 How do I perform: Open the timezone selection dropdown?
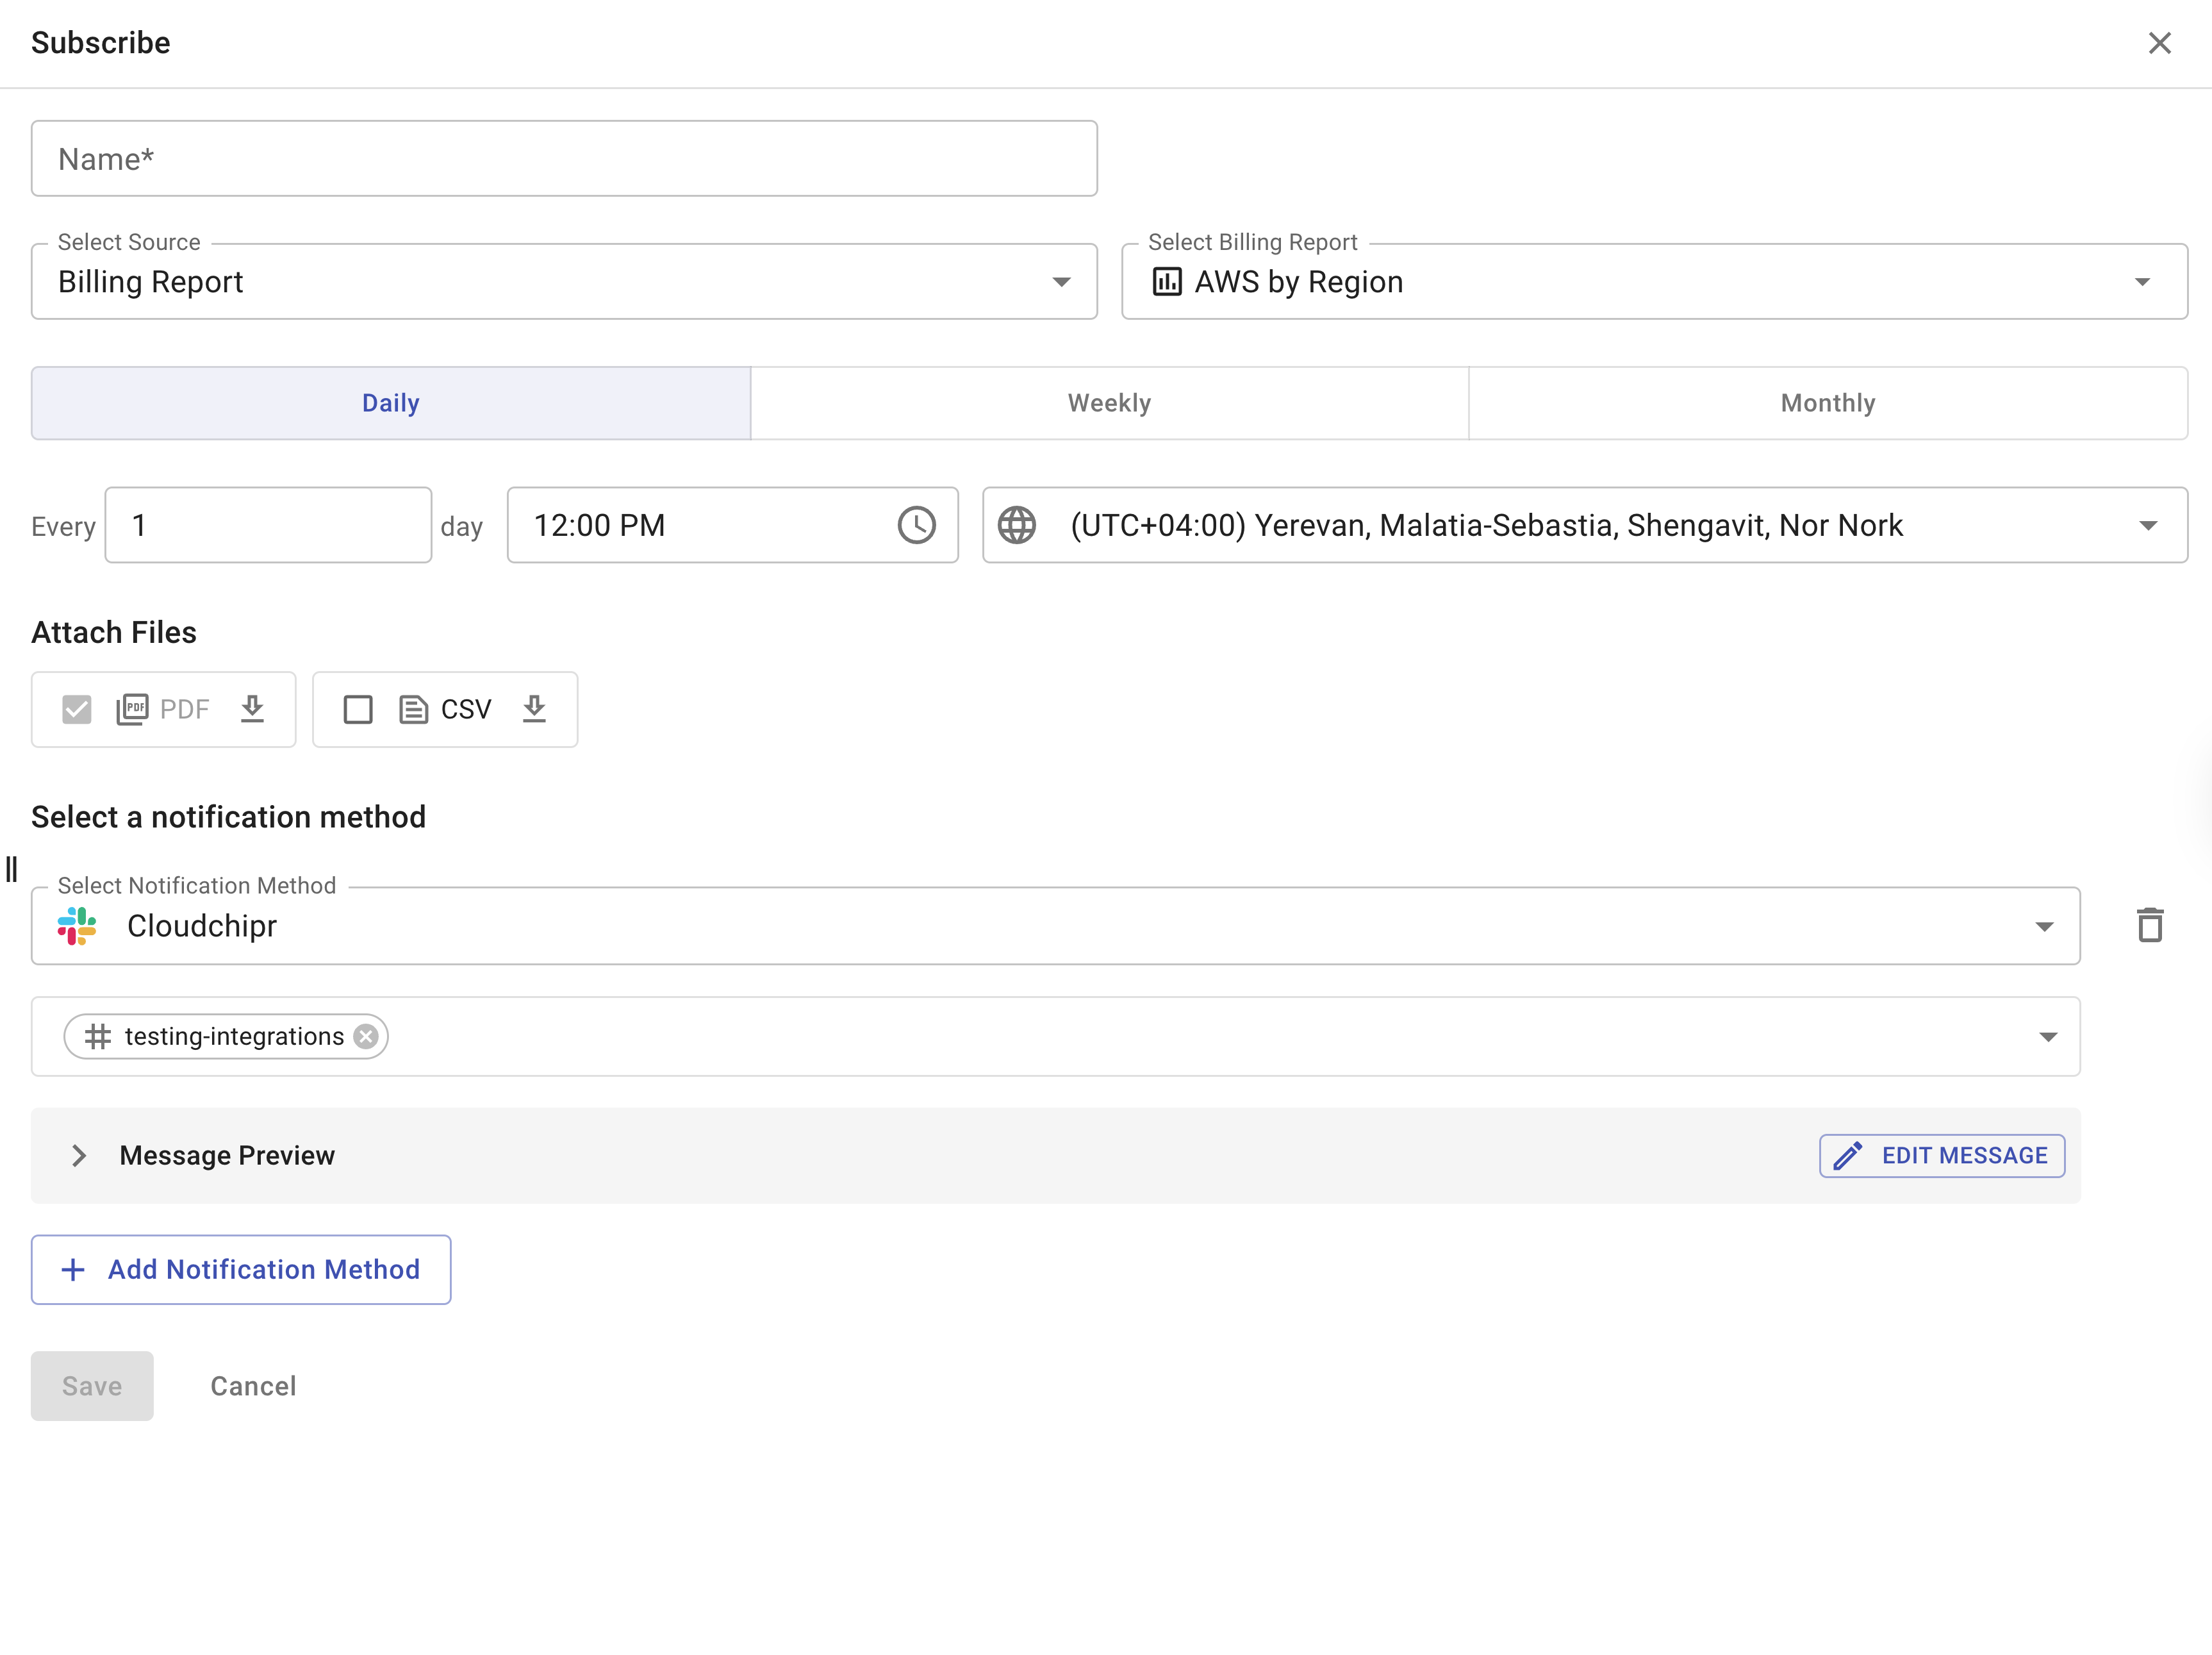(x=2148, y=525)
